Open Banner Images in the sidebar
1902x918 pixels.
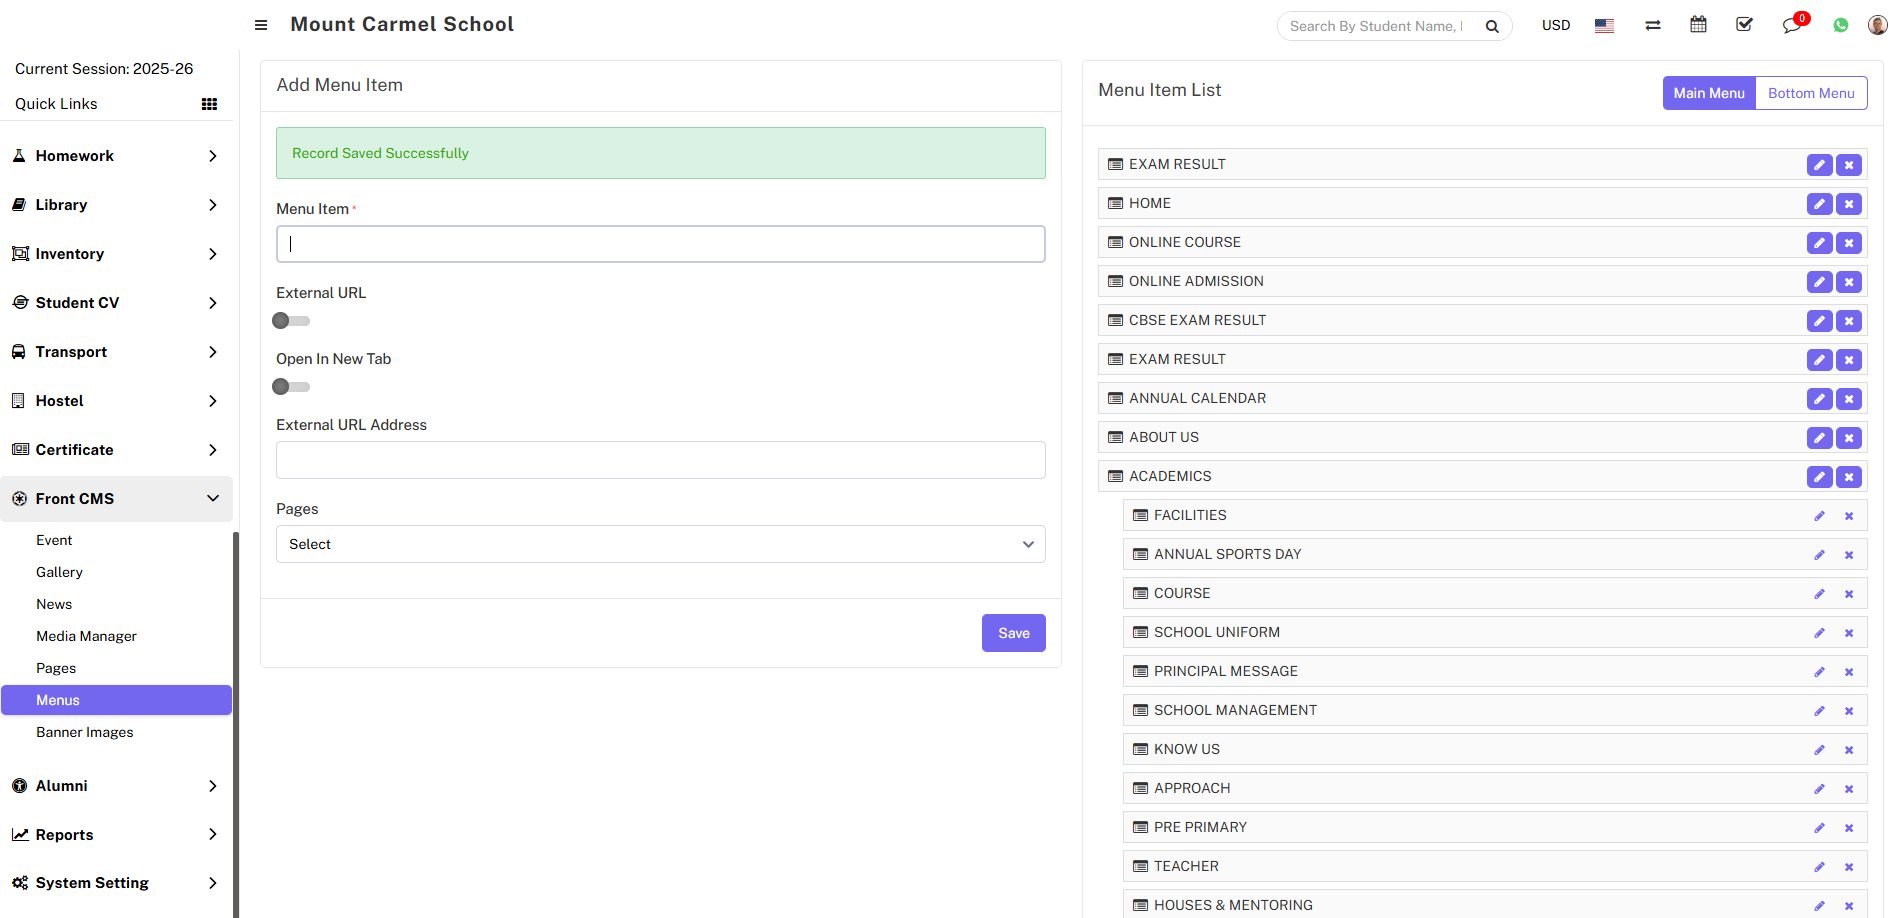pos(85,732)
